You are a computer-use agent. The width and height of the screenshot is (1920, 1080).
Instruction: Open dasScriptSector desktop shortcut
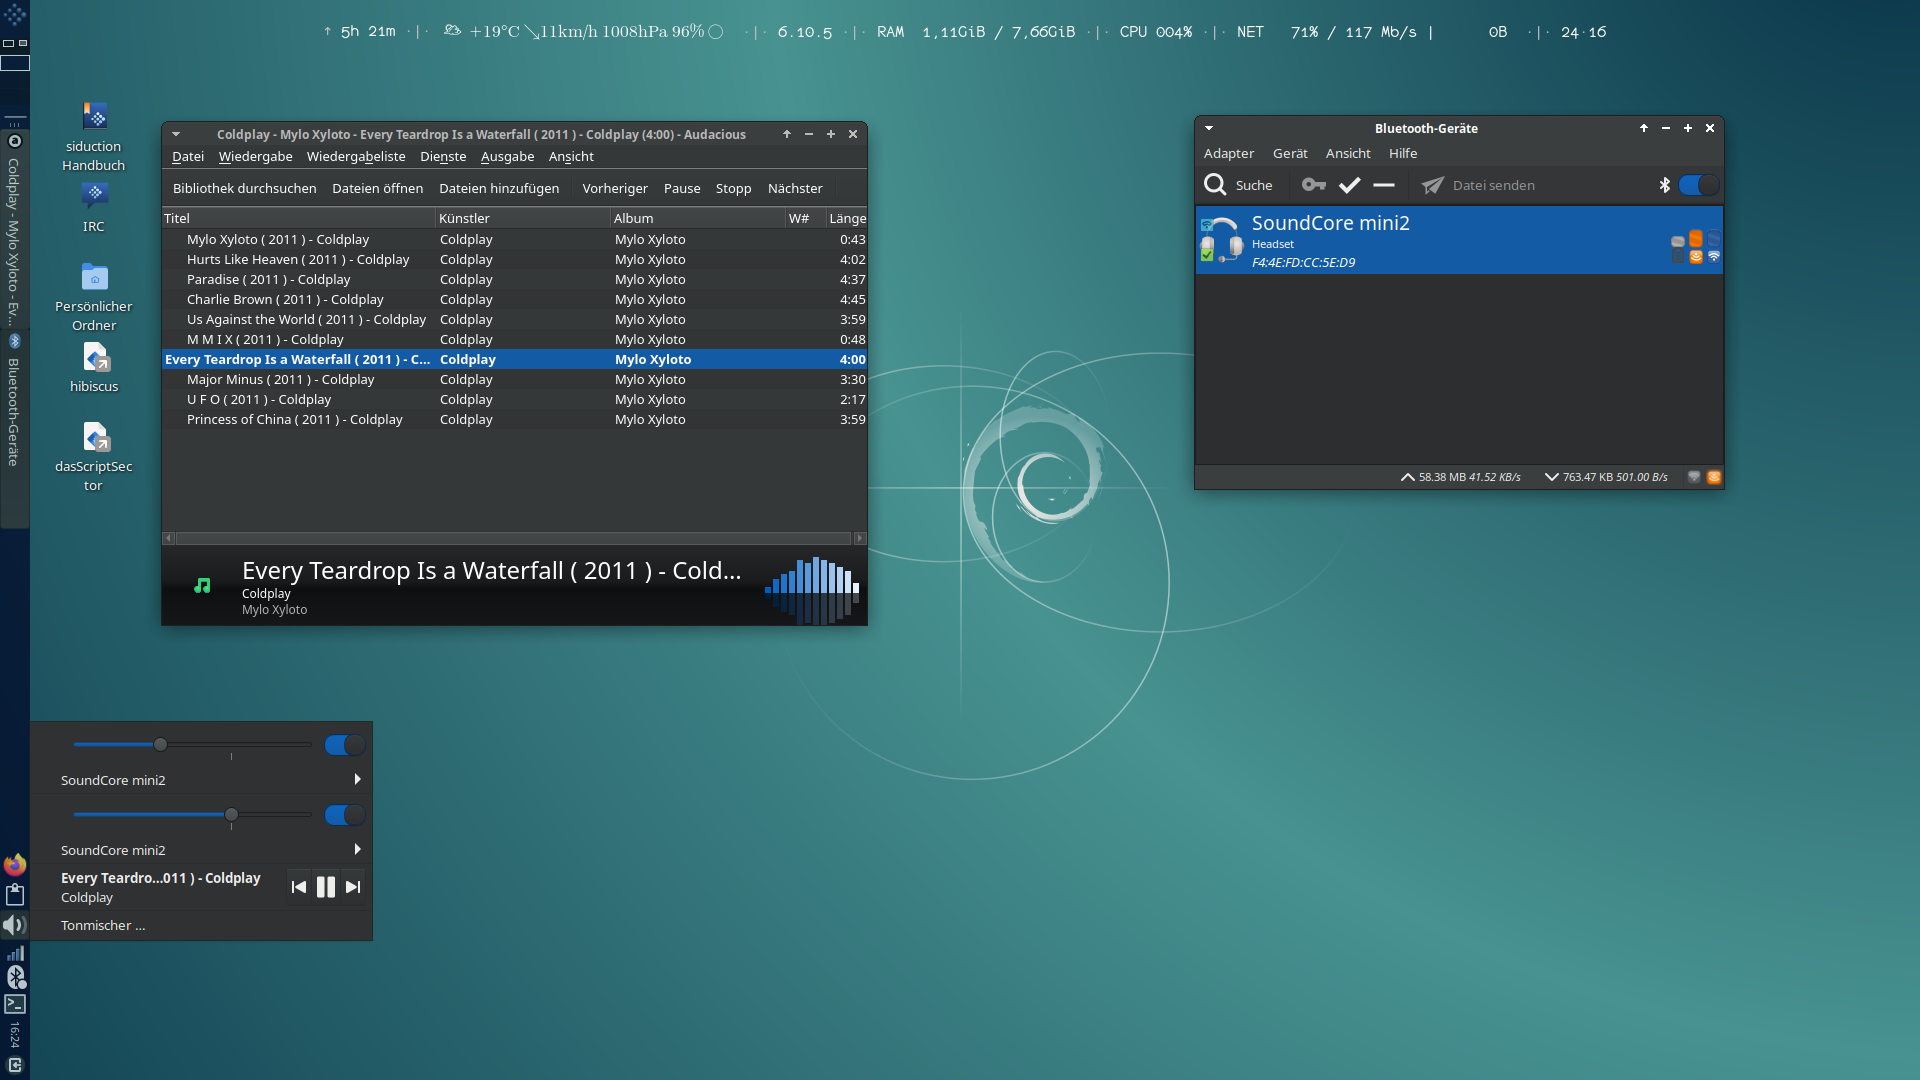pos(94,437)
